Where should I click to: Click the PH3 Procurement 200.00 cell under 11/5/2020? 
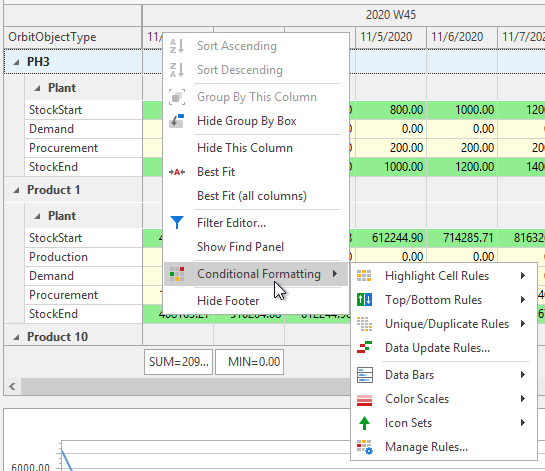(391, 148)
